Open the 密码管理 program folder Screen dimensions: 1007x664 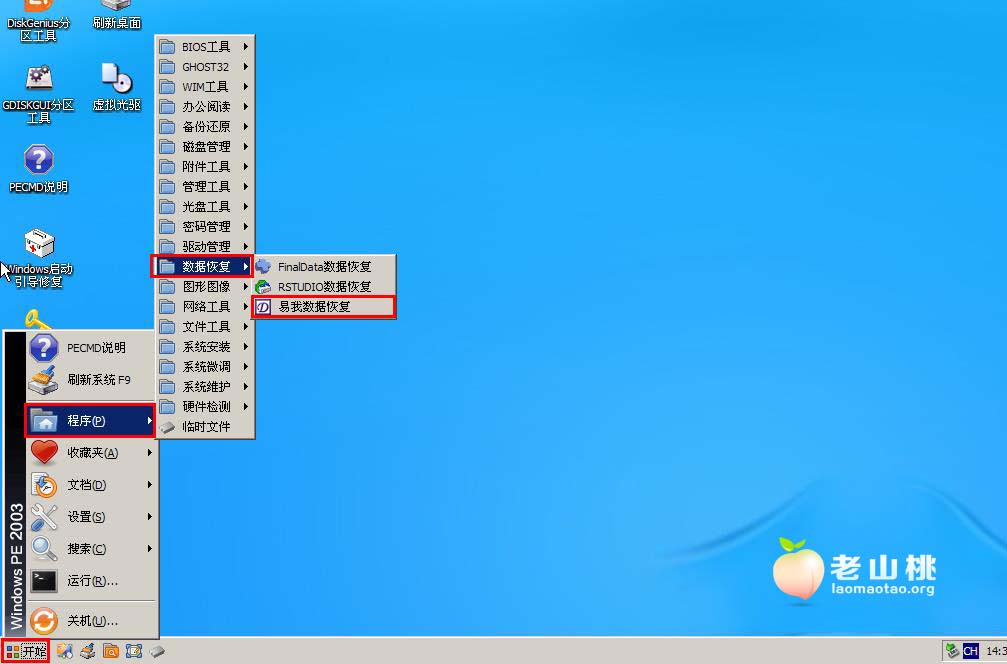(205, 226)
